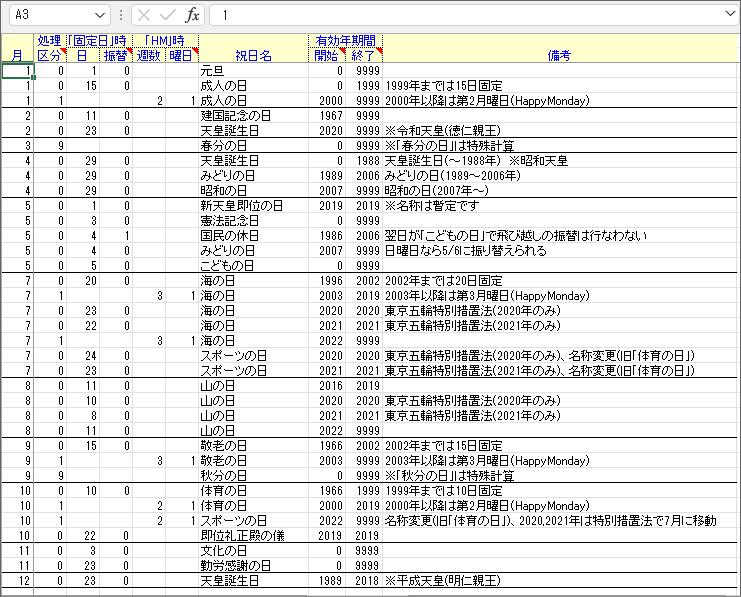Image resolution: width=741 pixels, height=597 pixels.
Task: Open the Insert Function fx button
Action: pyautogui.click(x=192, y=16)
